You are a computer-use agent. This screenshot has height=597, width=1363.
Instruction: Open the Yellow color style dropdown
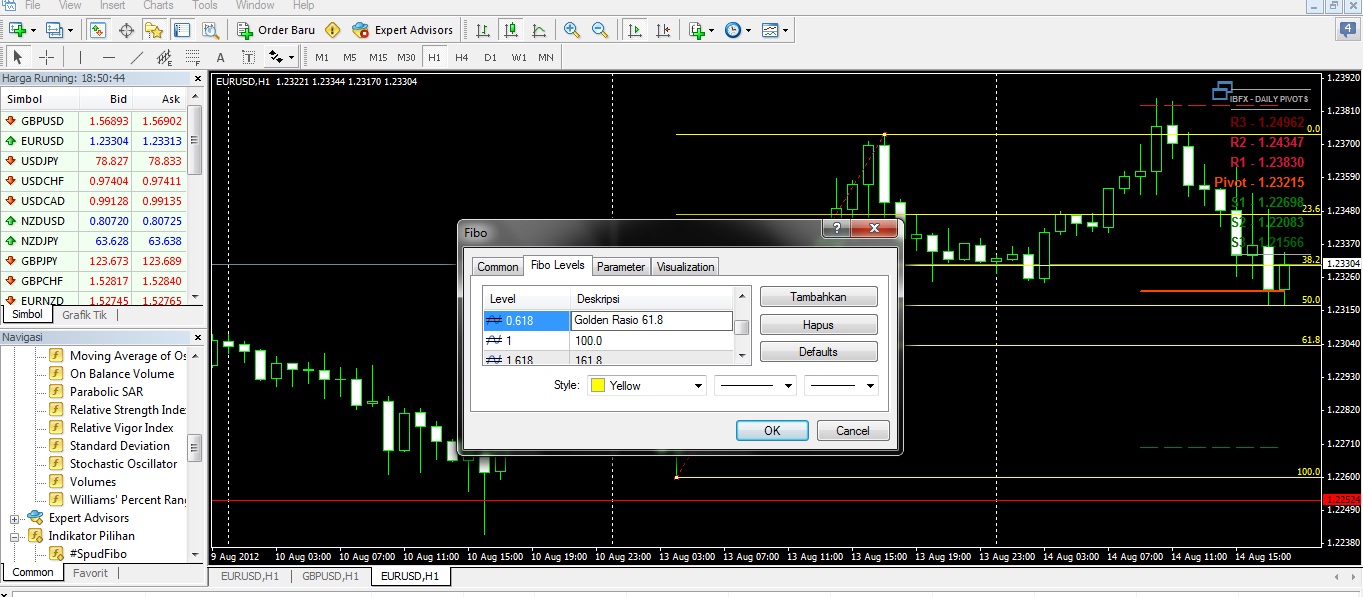point(647,385)
